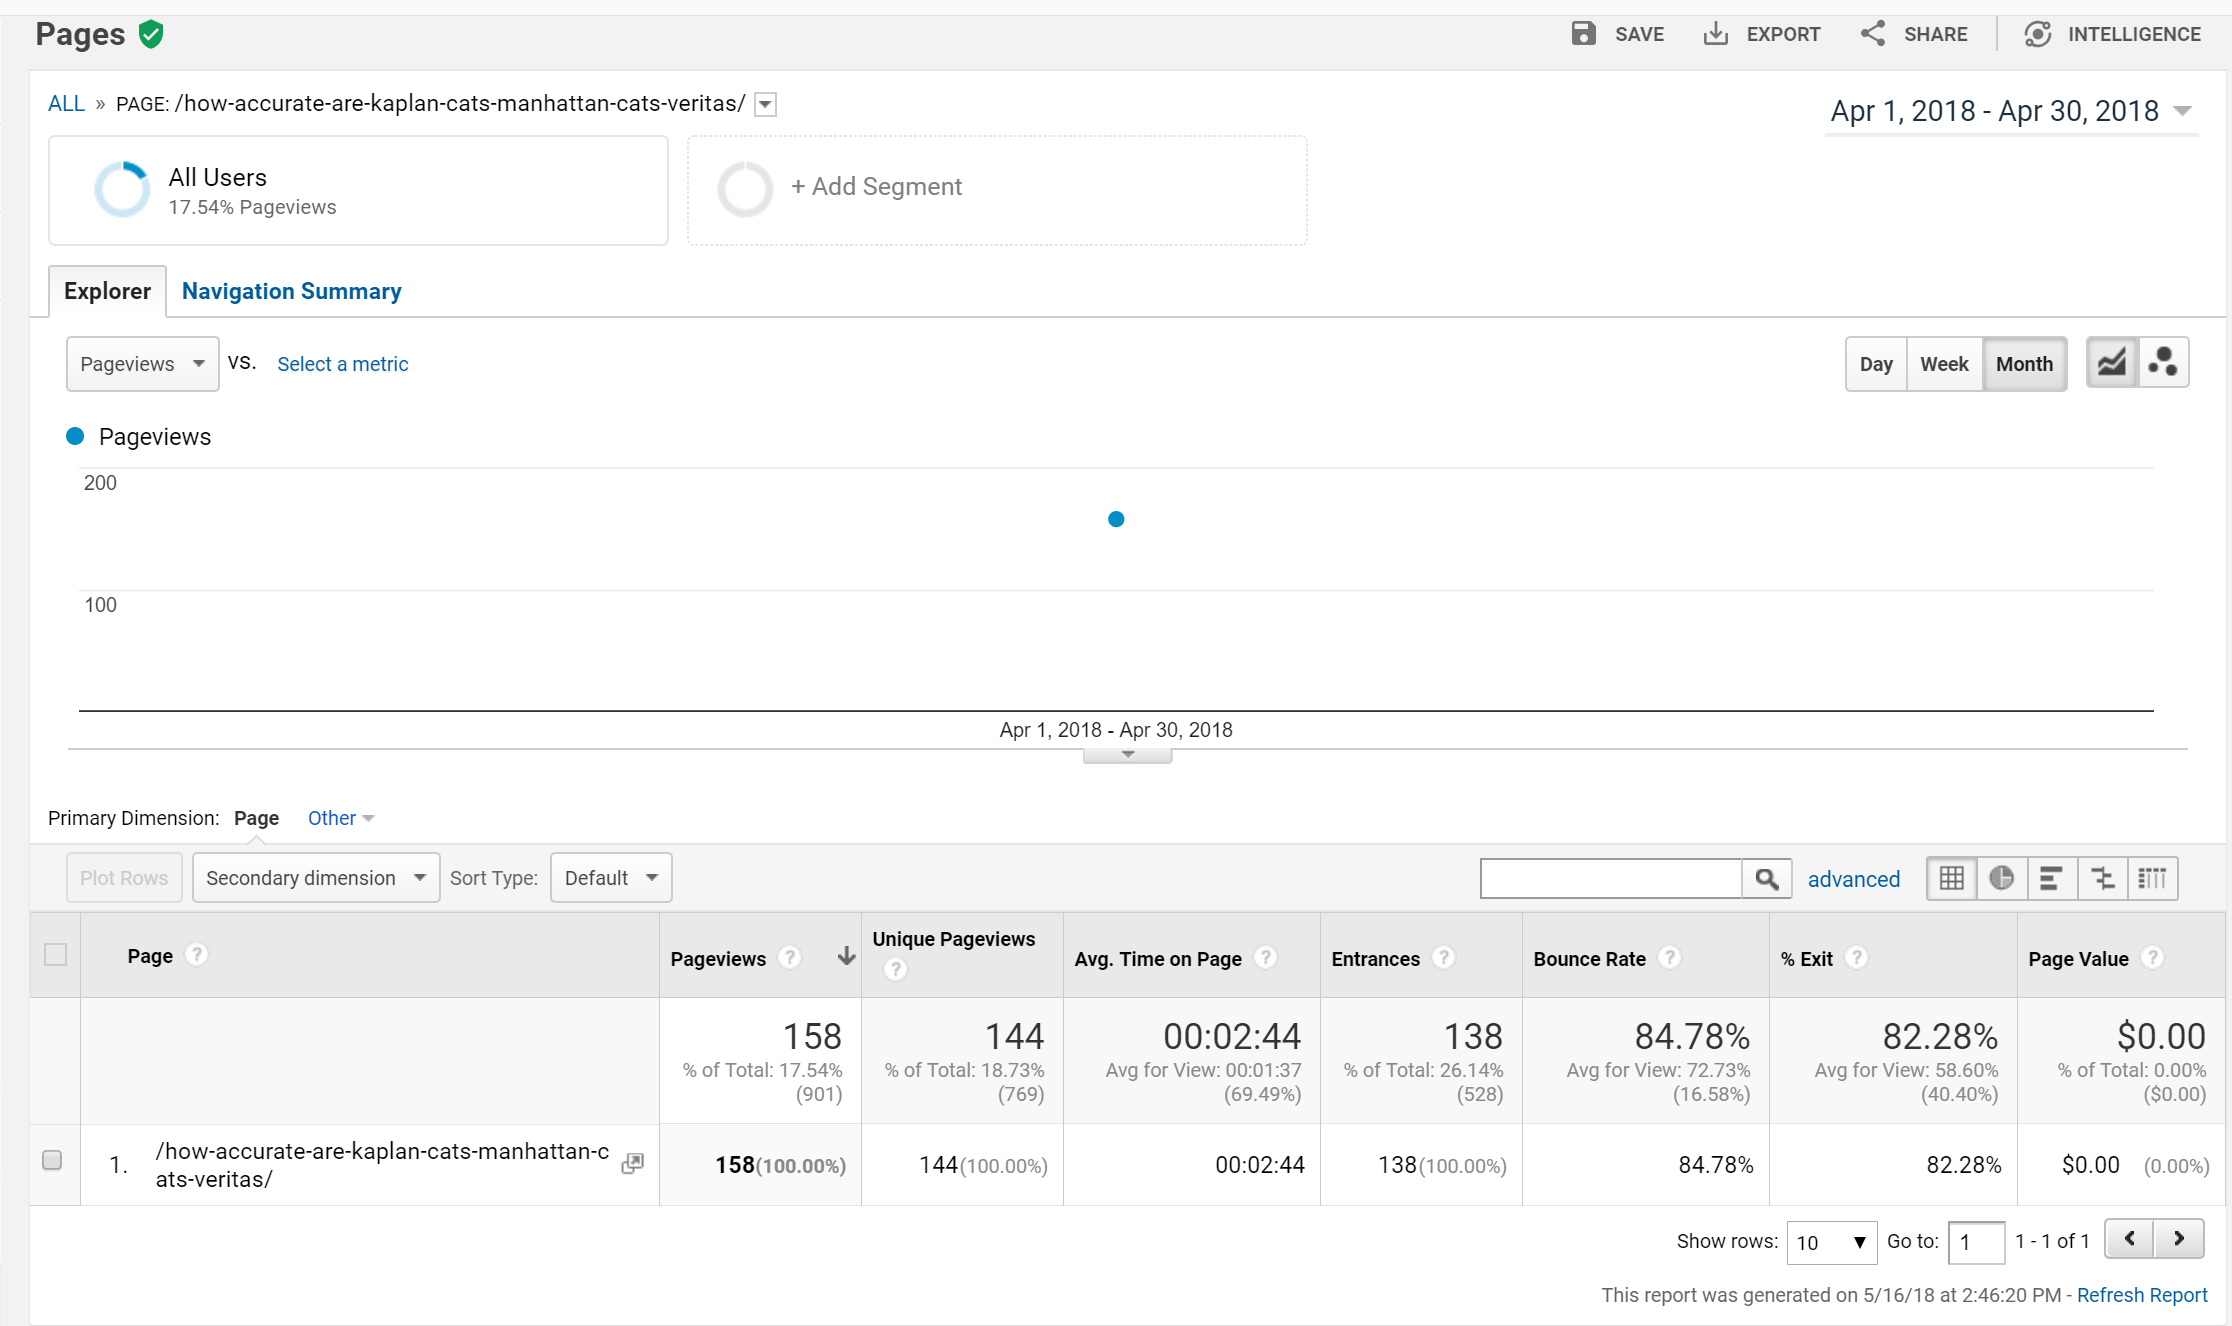Select the pivot table view icon
The image size is (2232, 1326).
coord(2152,878)
